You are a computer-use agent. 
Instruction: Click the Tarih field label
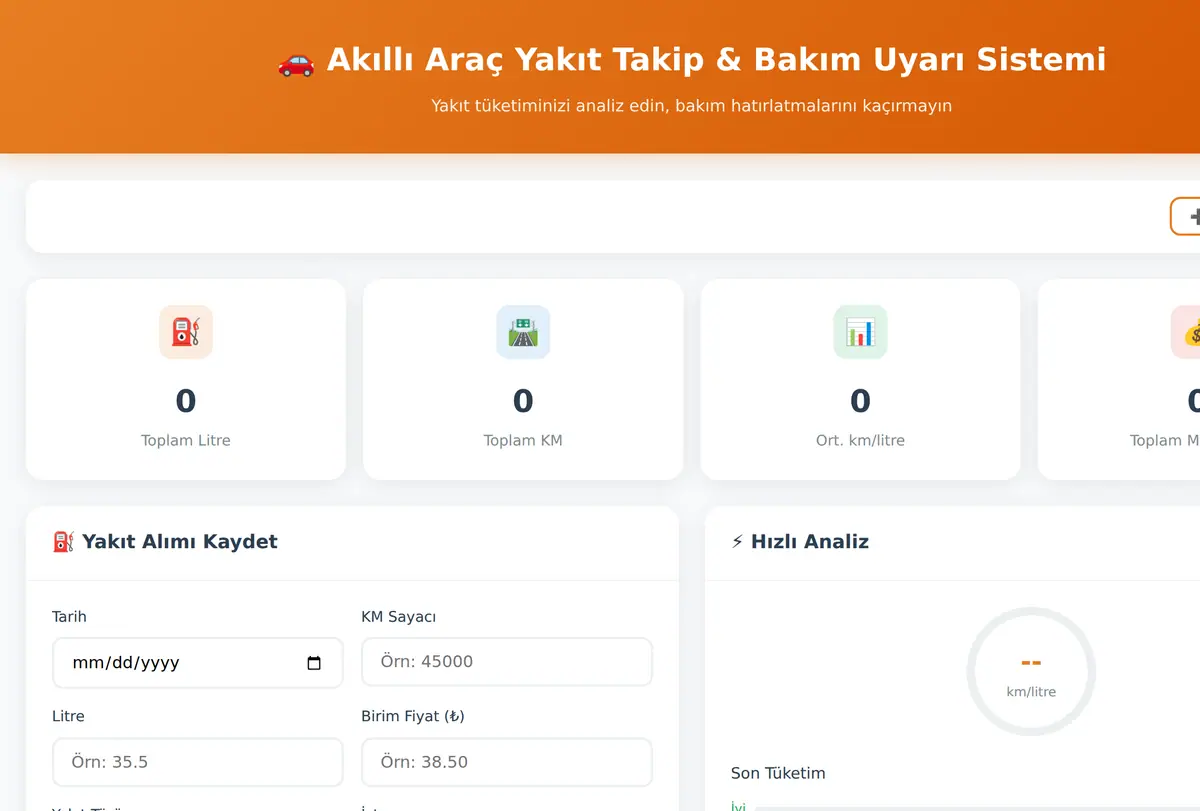69,617
